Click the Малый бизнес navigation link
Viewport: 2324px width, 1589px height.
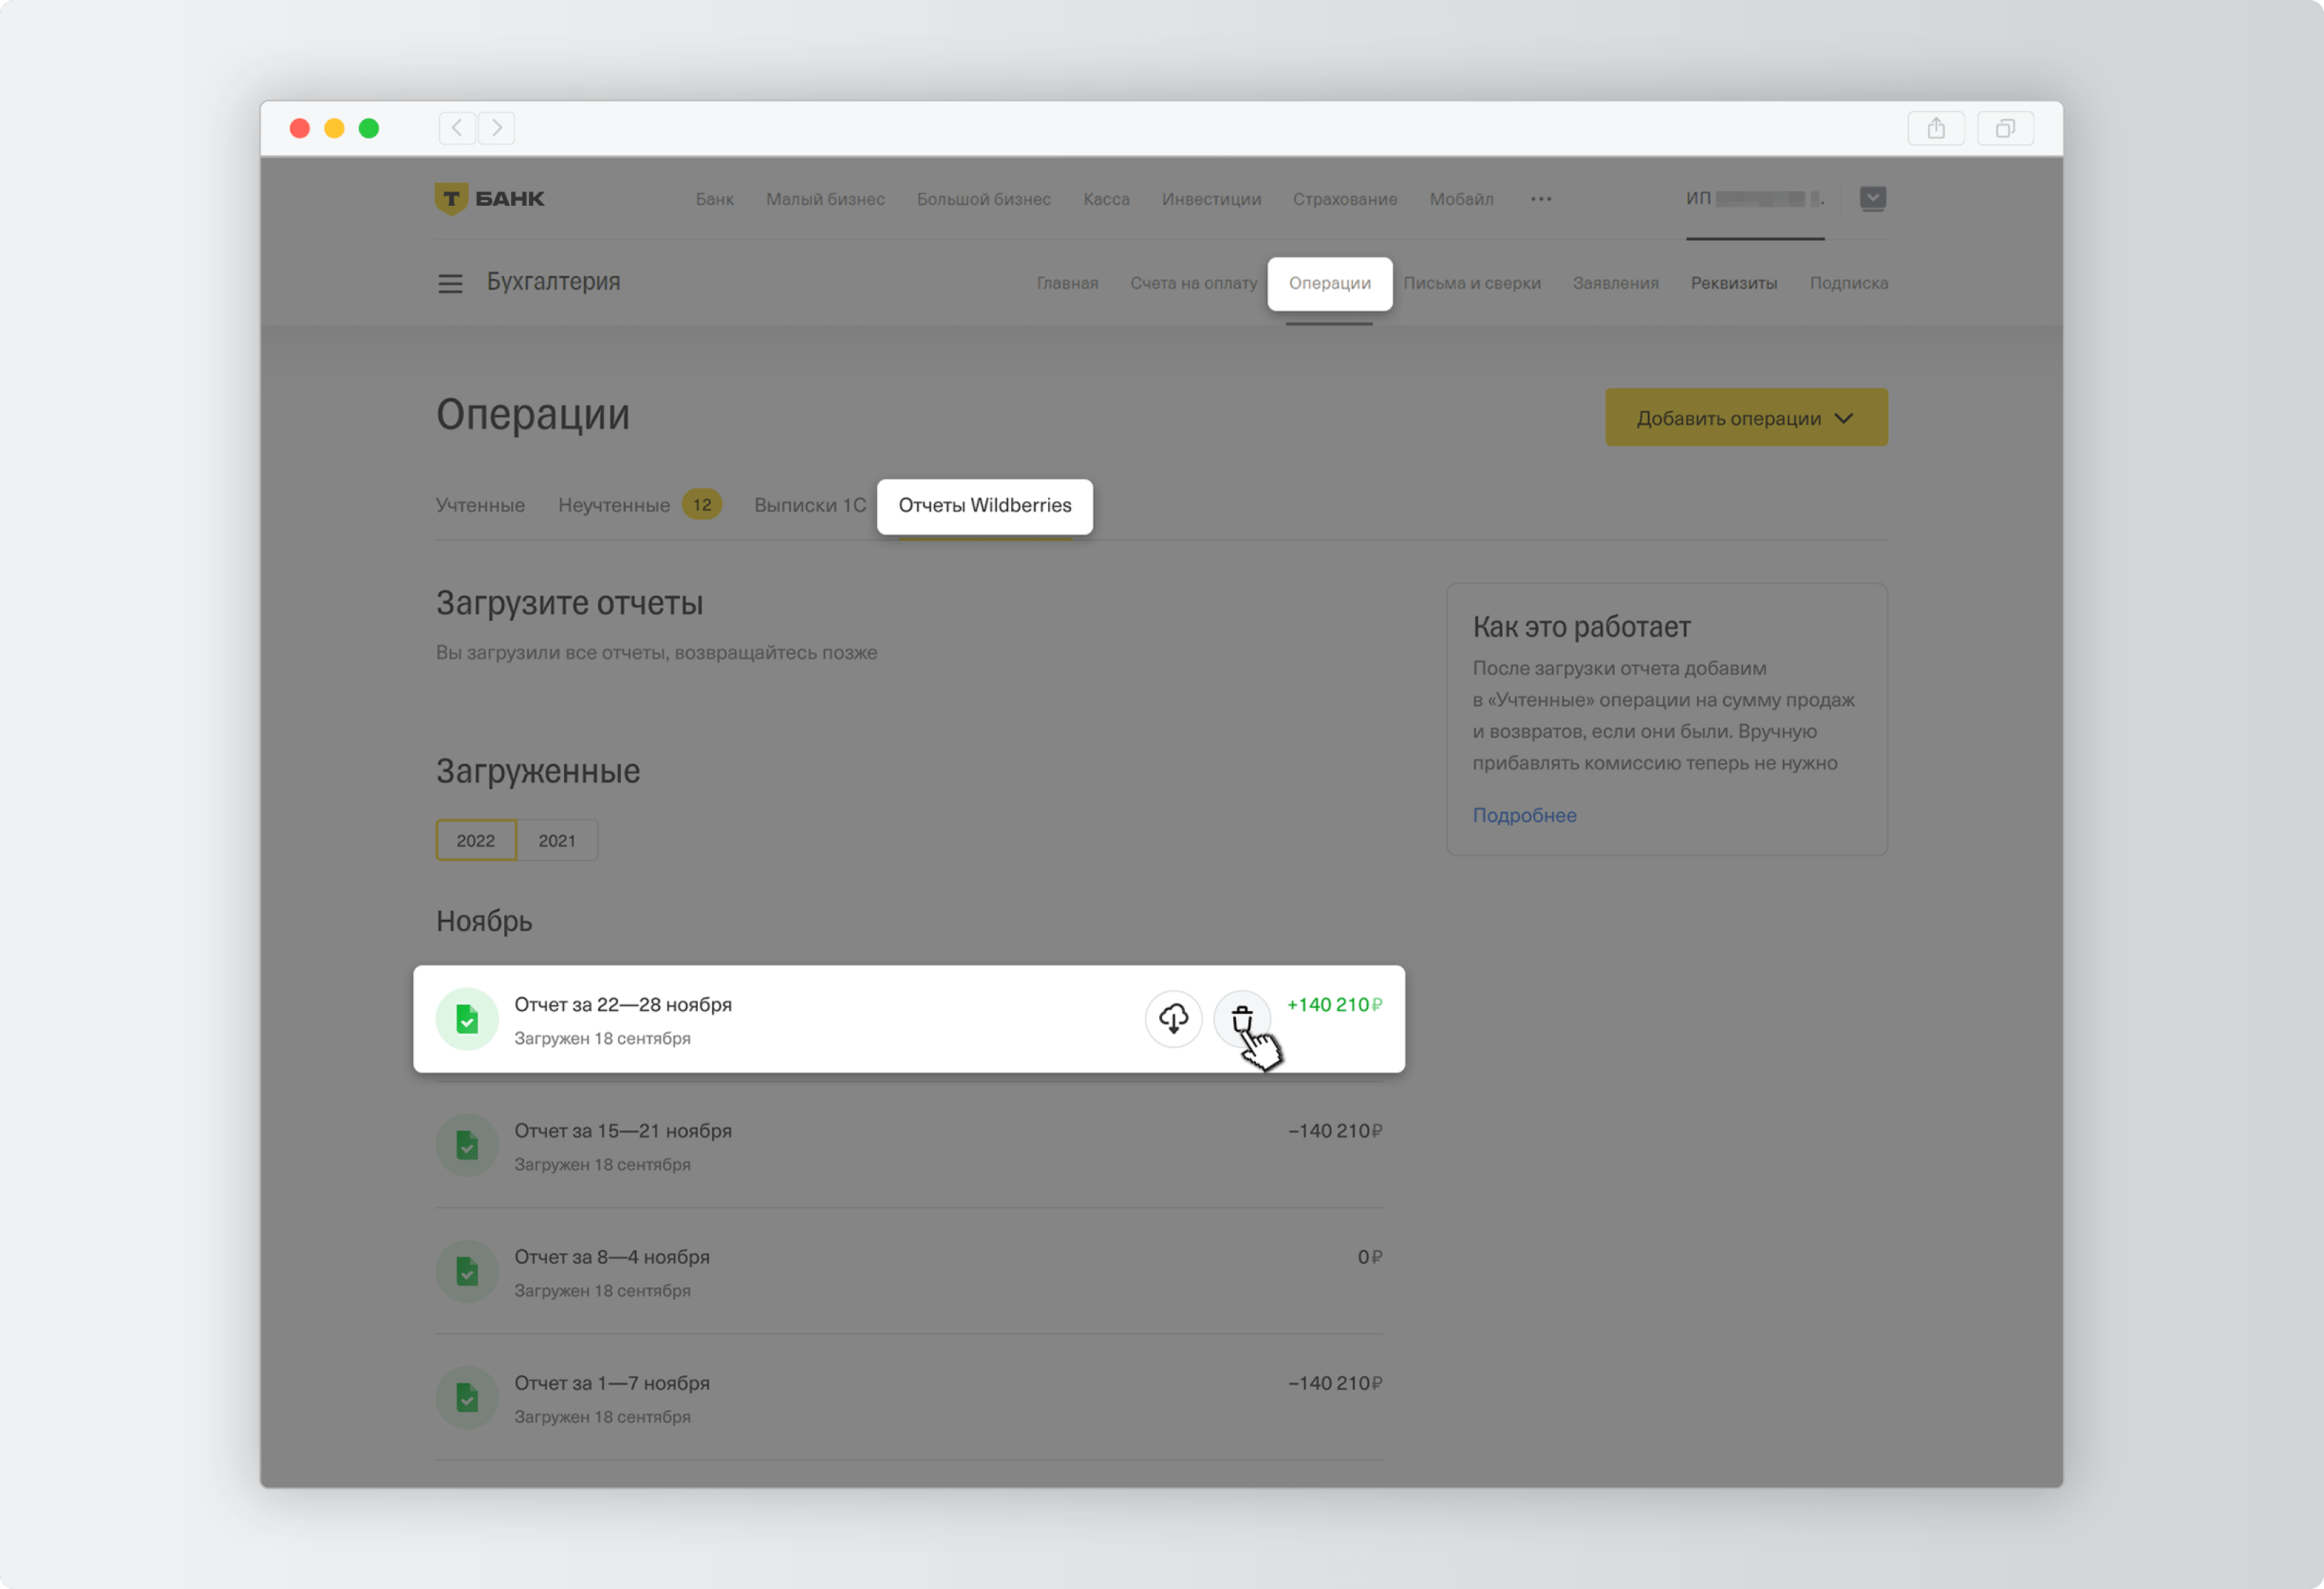(825, 199)
